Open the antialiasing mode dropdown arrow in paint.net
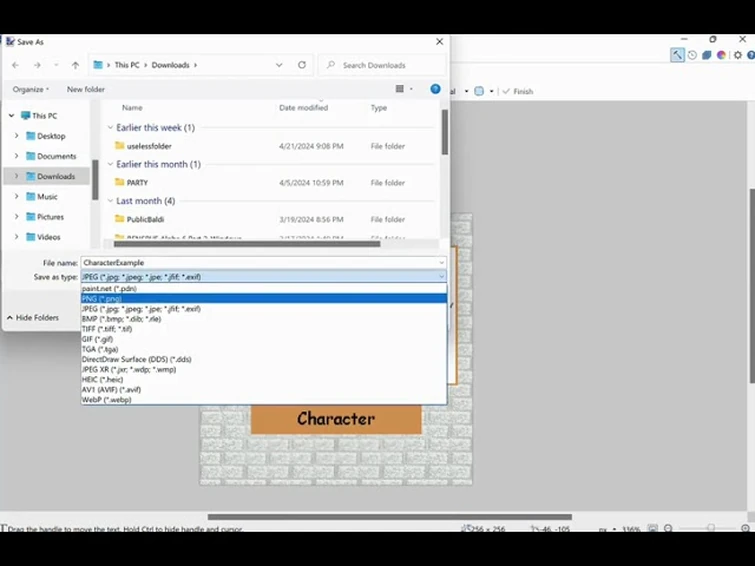The height and width of the screenshot is (566, 755). (466, 91)
